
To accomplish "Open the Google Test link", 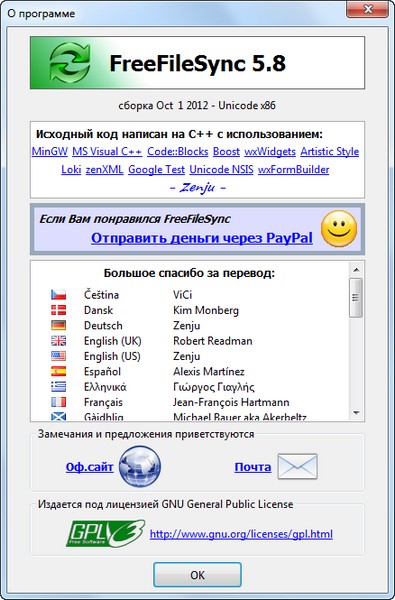I will click(156, 170).
